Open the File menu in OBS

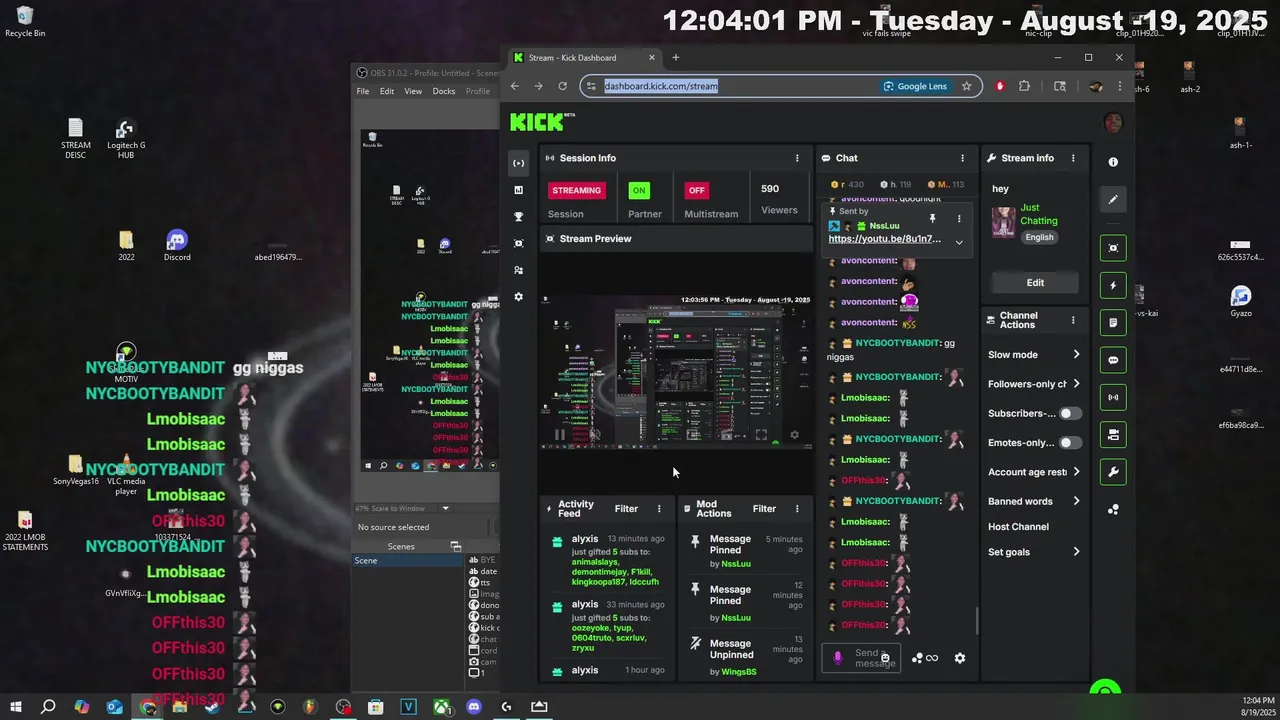(x=363, y=91)
